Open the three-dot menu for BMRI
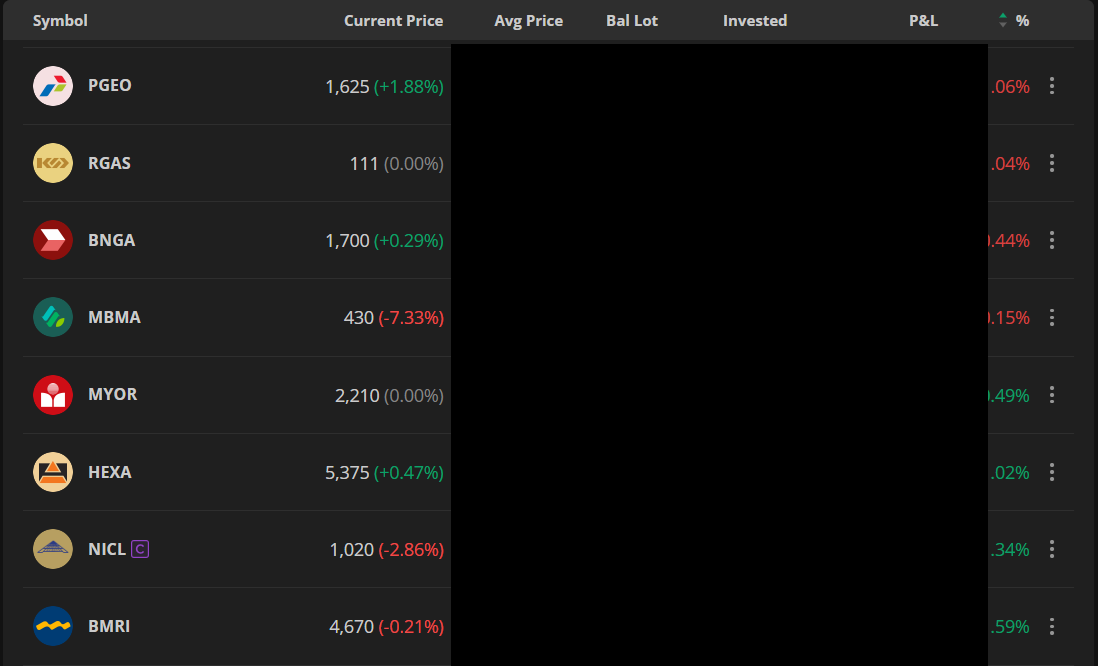Viewport: 1098px width, 666px height. 1051,627
